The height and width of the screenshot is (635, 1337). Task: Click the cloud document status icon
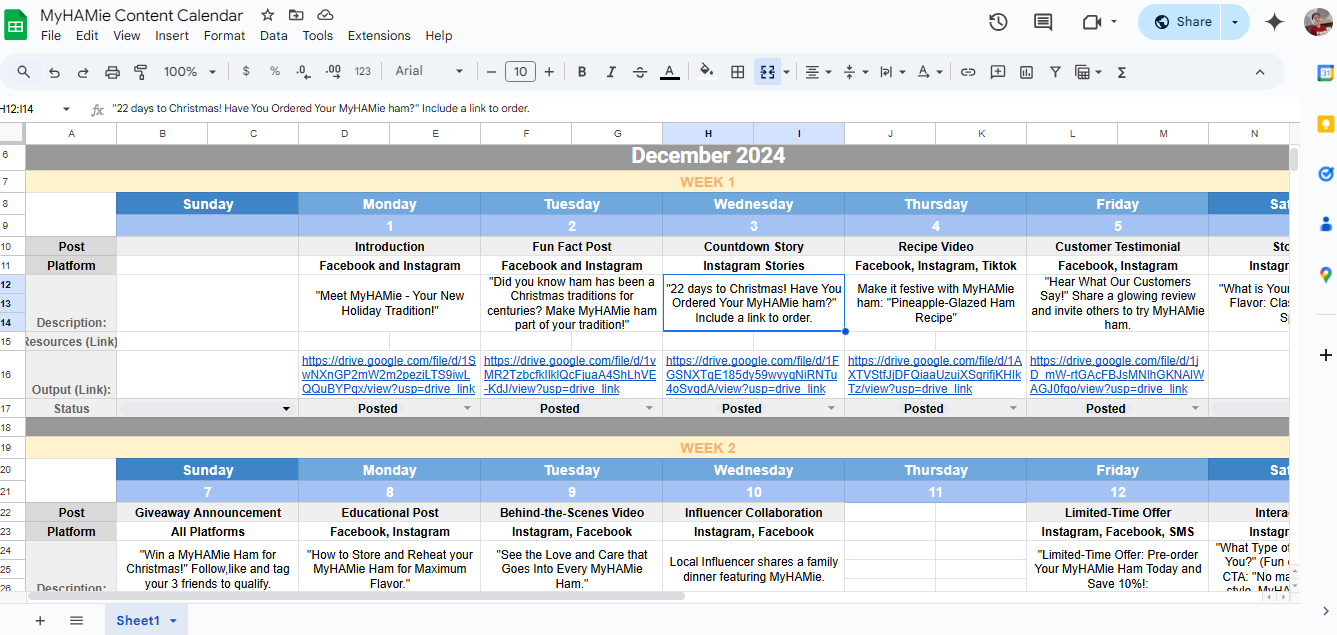(x=325, y=15)
